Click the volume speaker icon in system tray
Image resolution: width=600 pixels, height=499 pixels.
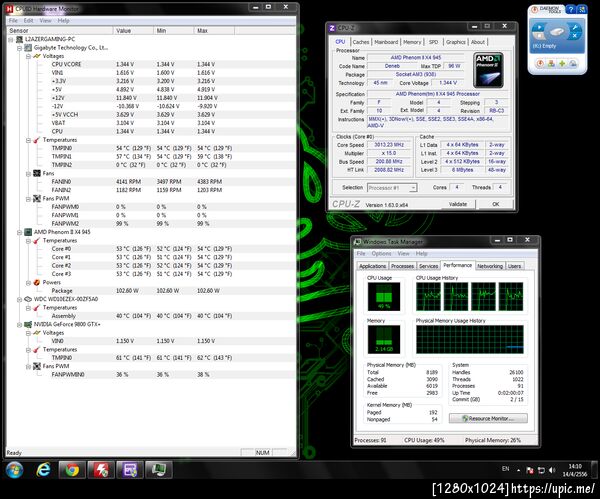[552, 470]
